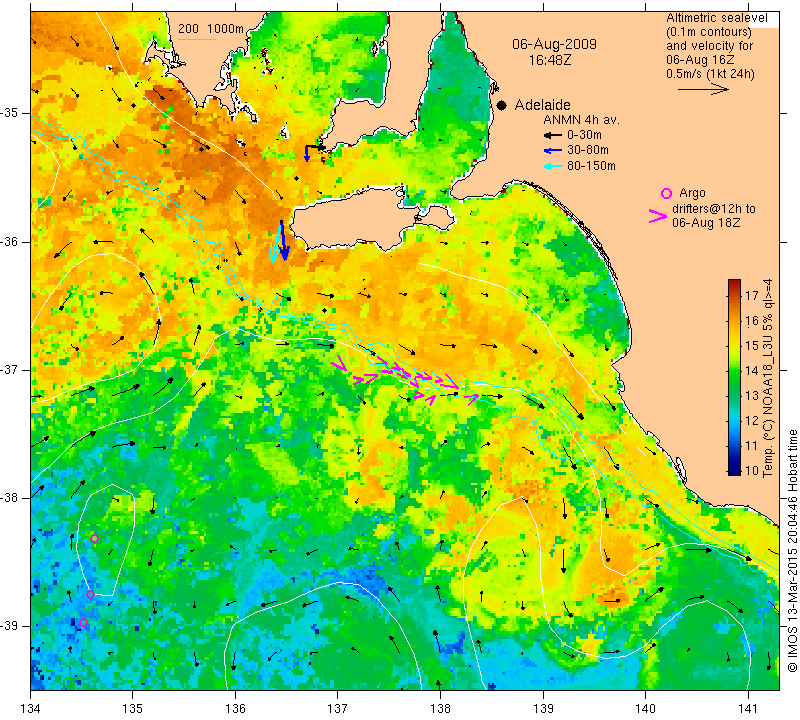Click the ANMN 4h av. legend heading
This screenshot has height=720, width=800.
581,120
